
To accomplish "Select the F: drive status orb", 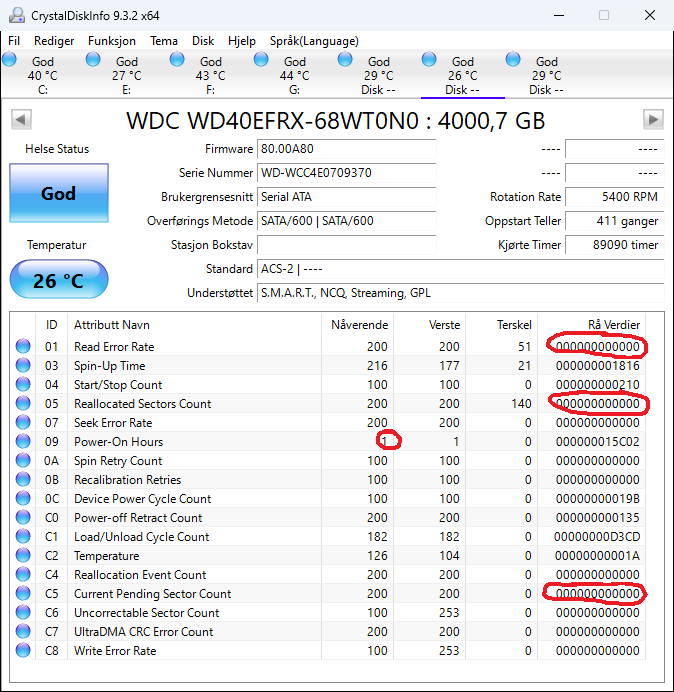I will (177, 60).
